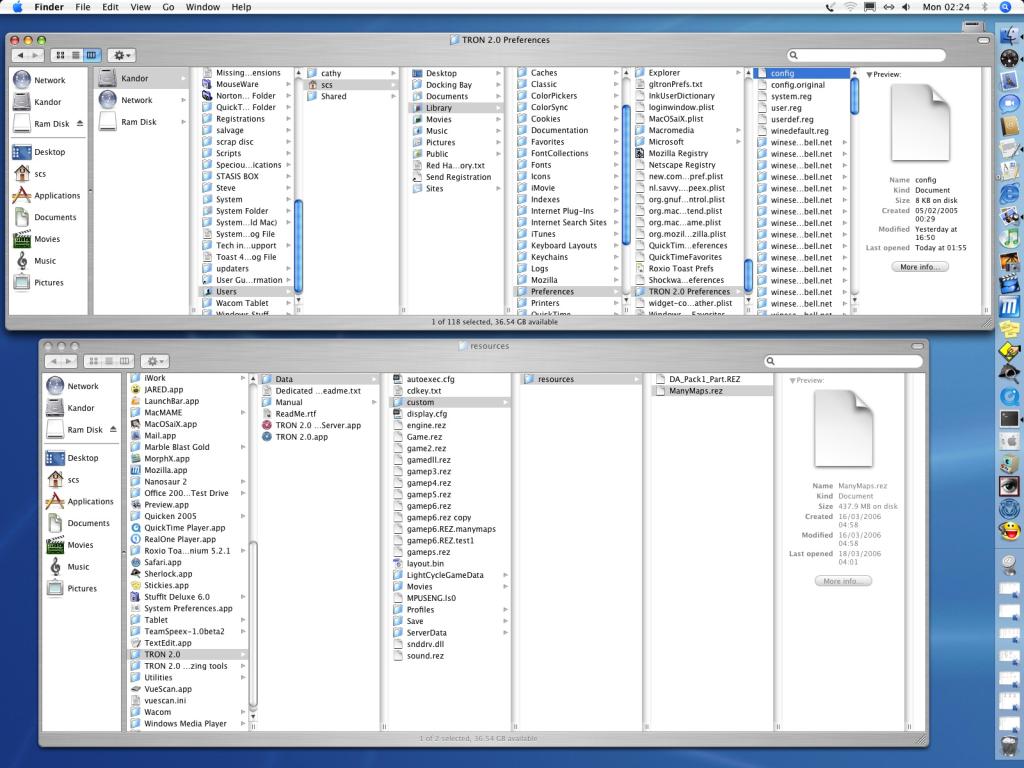Switch TRON 2.0 Preferences window to list view
This screenshot has width=1024, height=768.
click(x=77, y=56)
